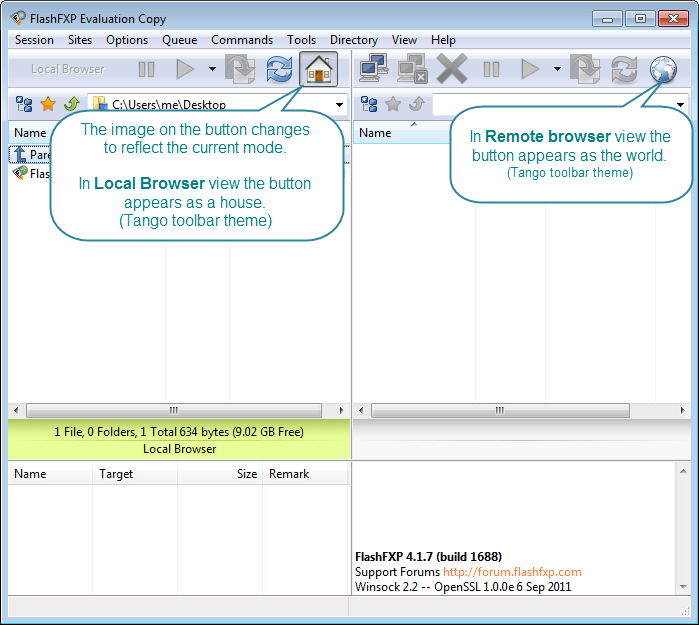Click the remote pane pause button
699x625 pixels.
click(491, 69)
